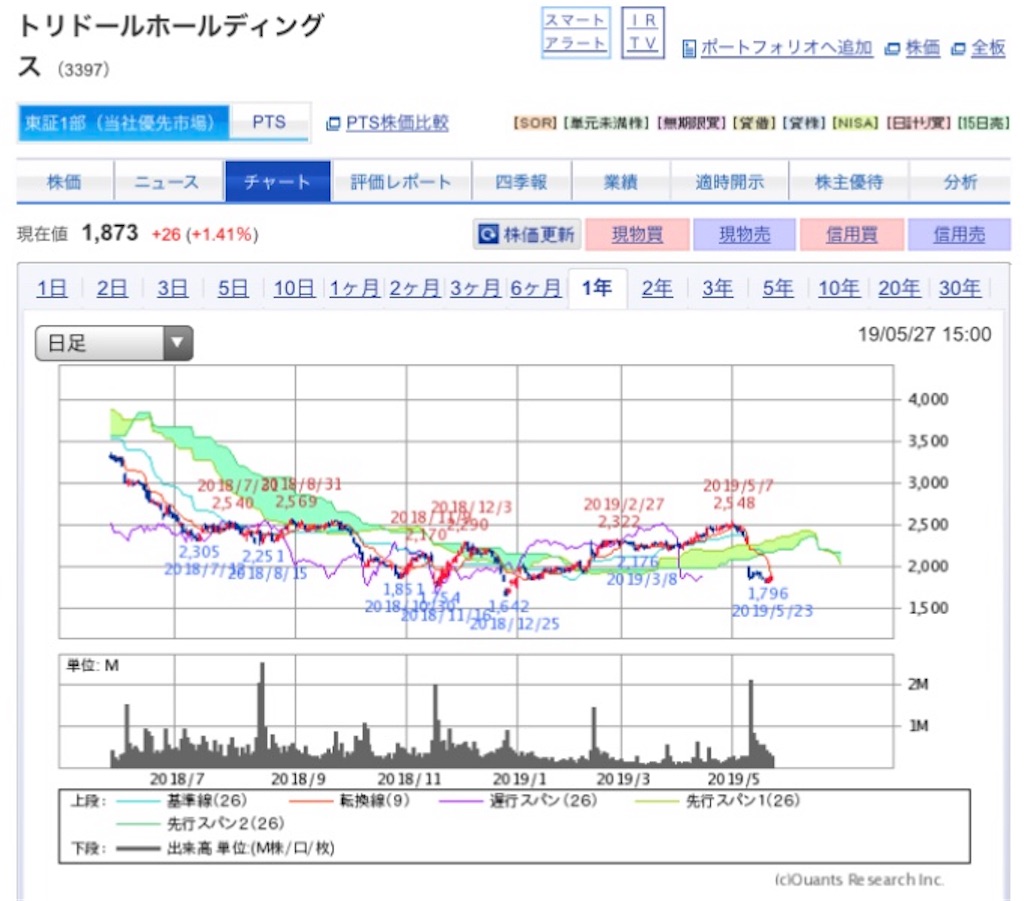Click the SOR tag label
This screenshot has height=901, width=1024.
(x=535, y=123)
